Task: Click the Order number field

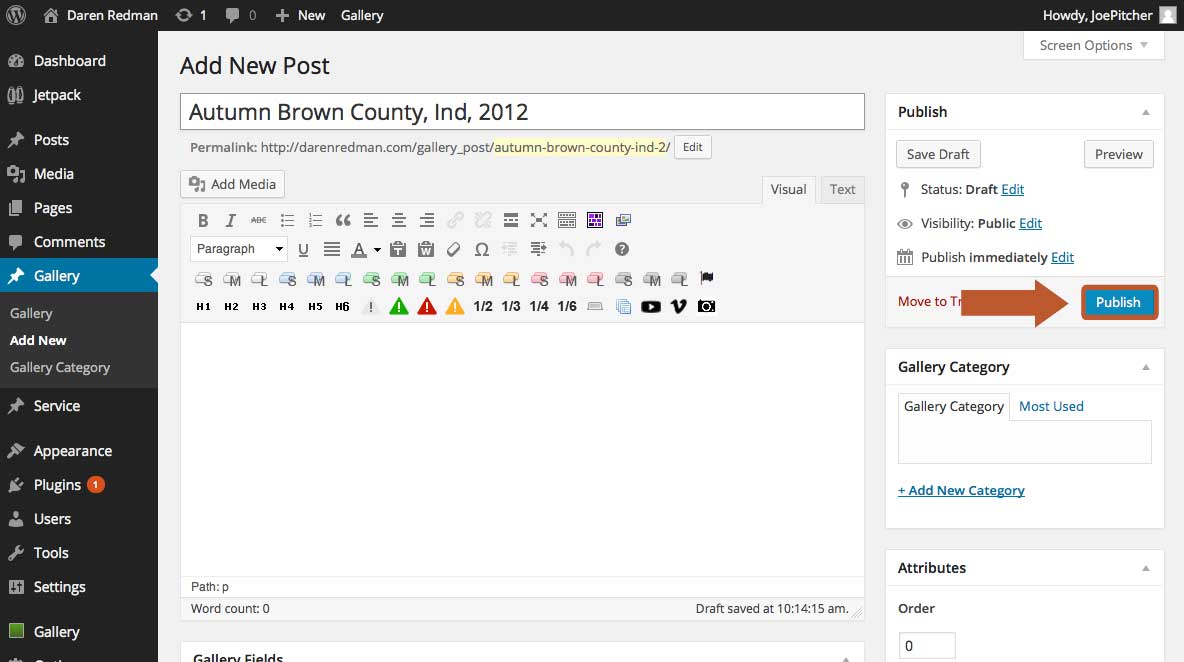Action: pyautogui.click(x=927, y=646)
